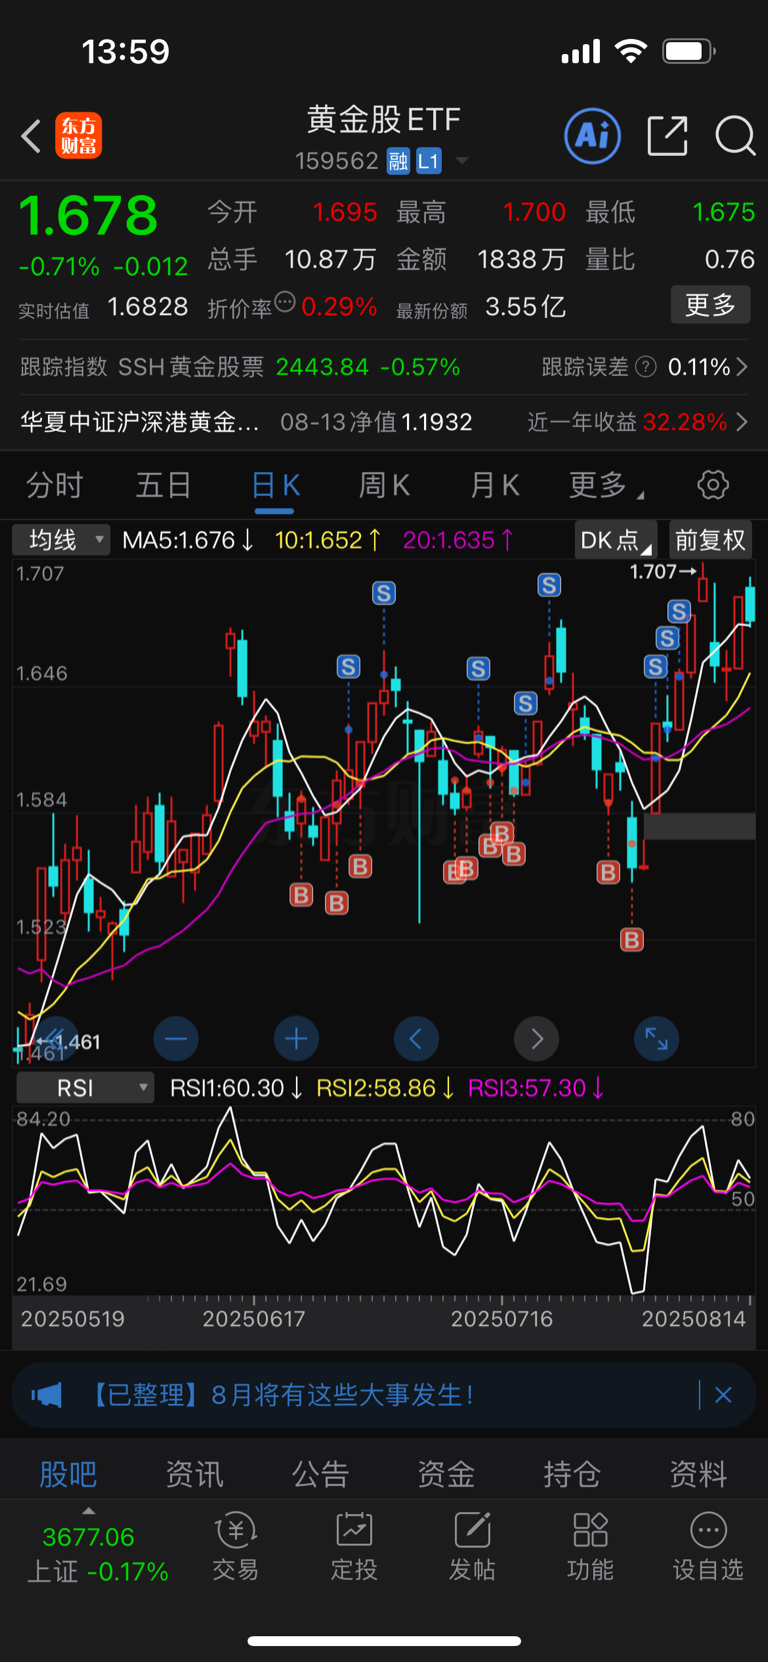Open the Ai assistant icon
The image size is (768, 1663).
pyautogui.click(x=593, y=135)
